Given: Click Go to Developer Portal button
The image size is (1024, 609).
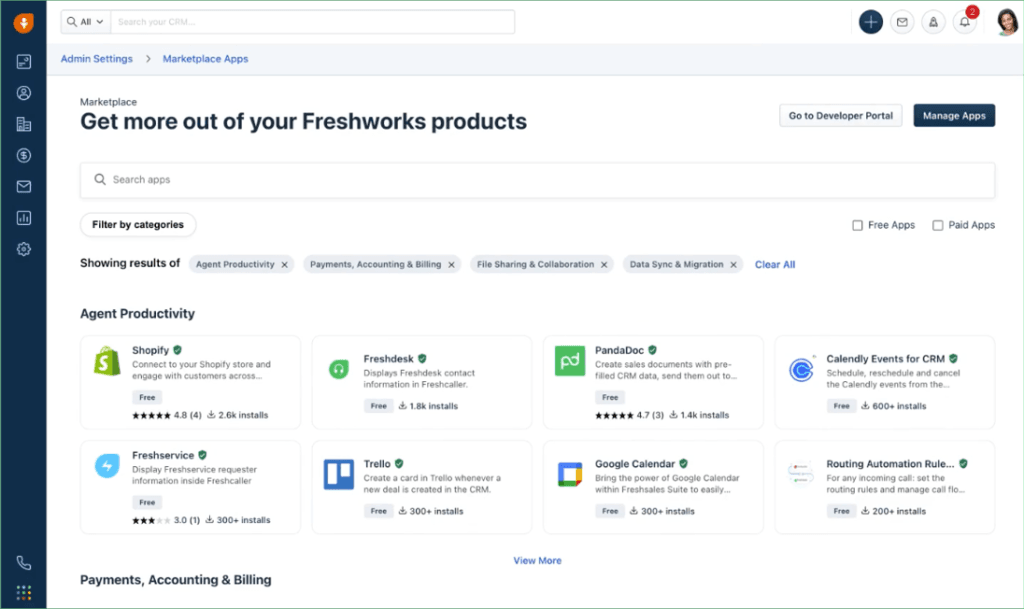Looking at the screenshot, I should 840,116.
